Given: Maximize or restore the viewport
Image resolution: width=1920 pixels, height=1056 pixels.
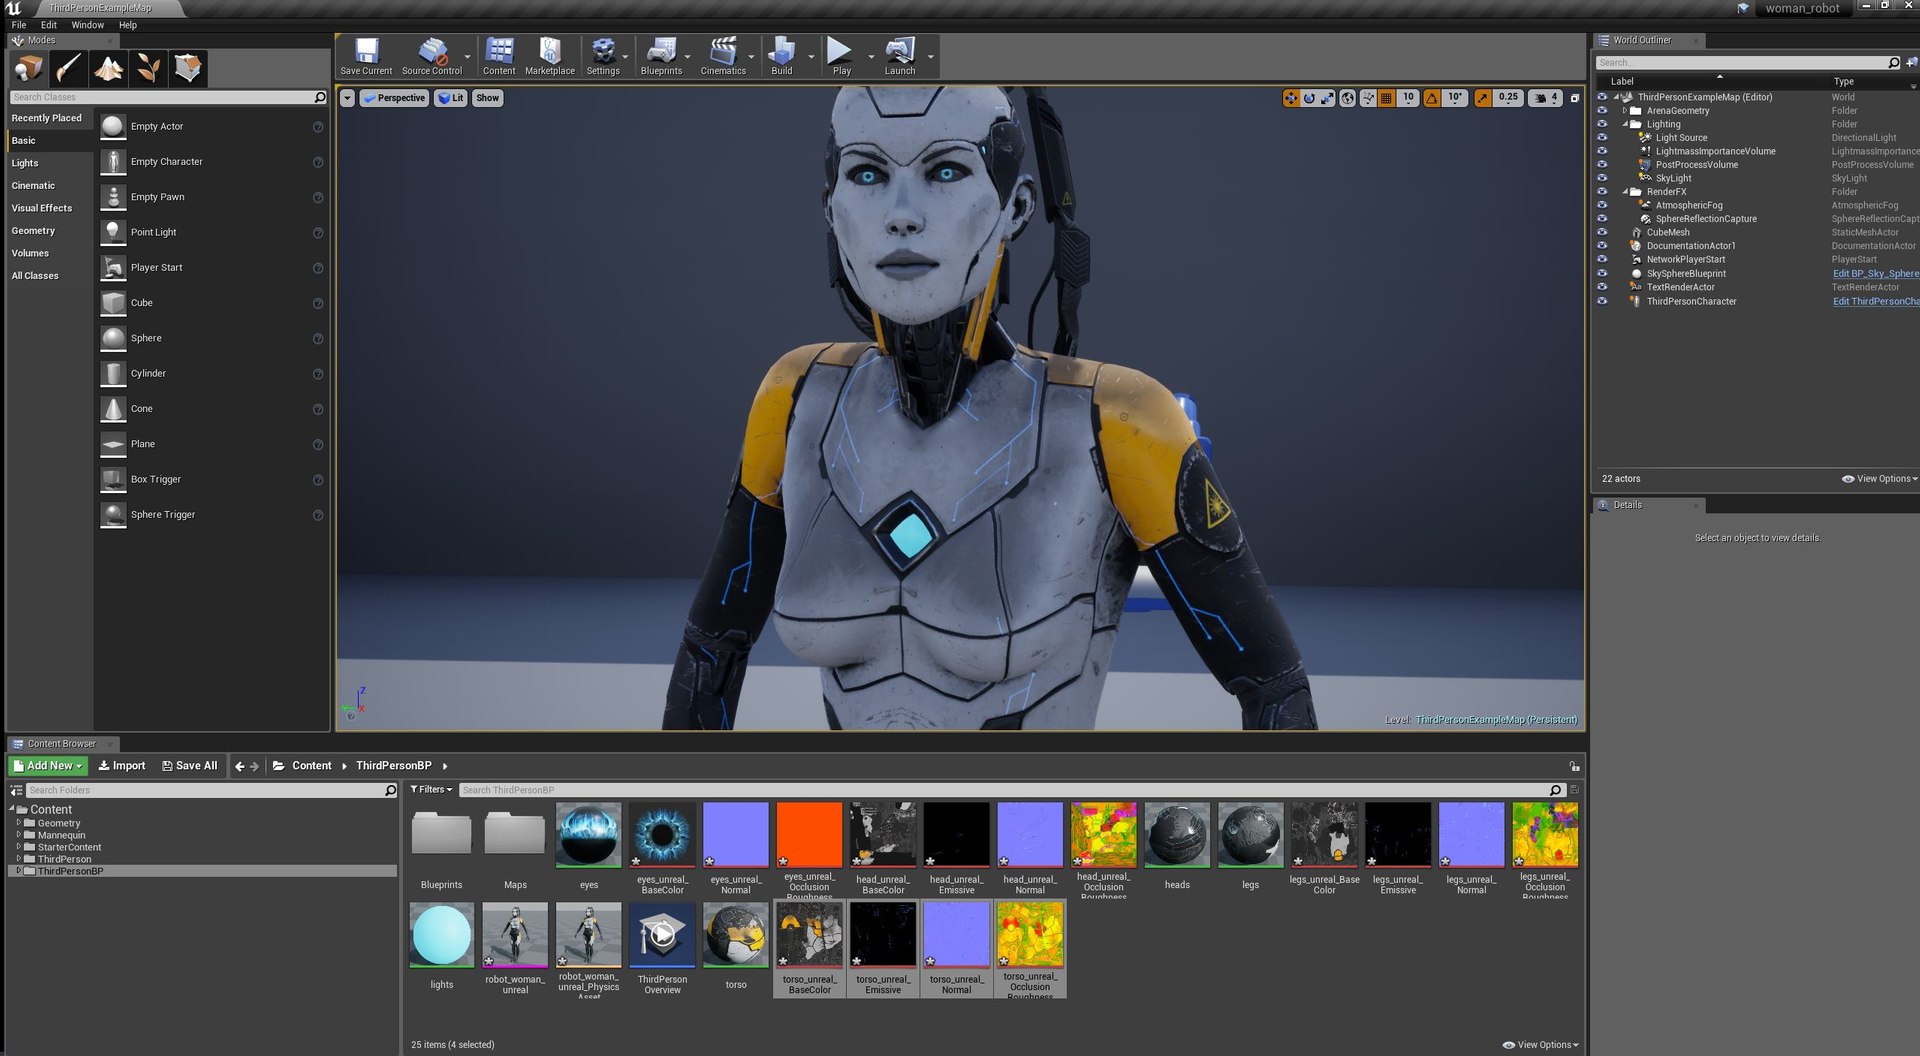Looking at the screenshot, I should point(1575,98).
